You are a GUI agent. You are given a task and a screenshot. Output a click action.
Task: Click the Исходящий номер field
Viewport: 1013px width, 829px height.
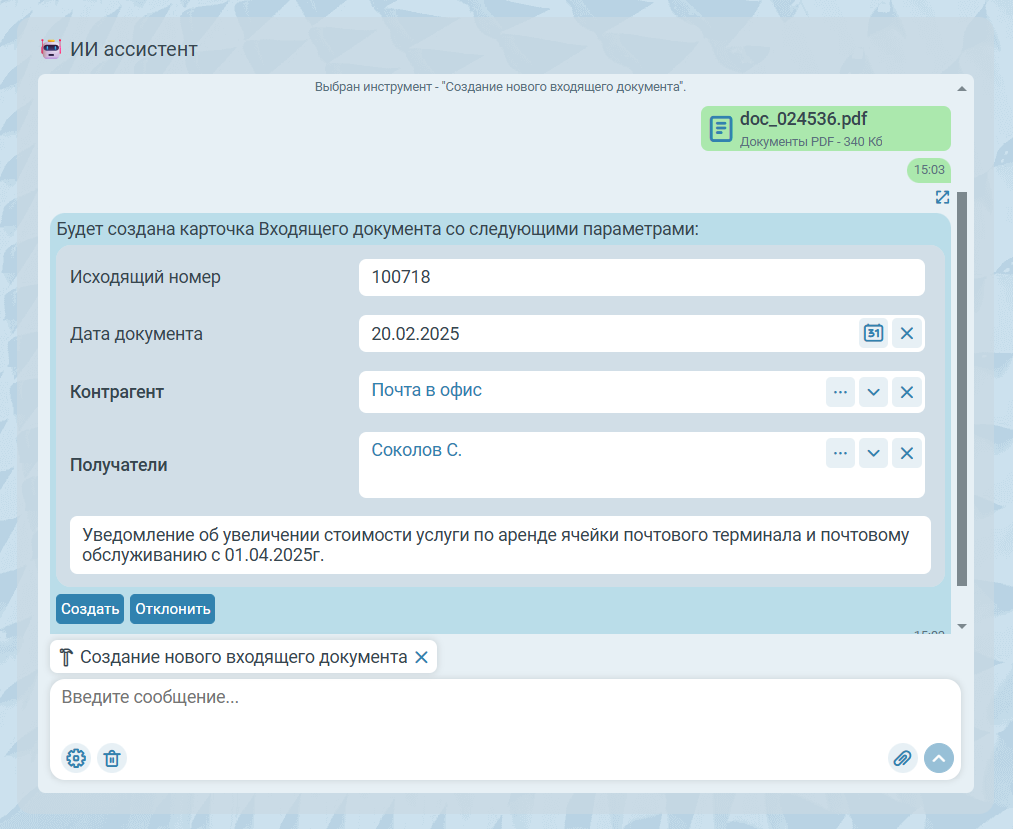(640, 277)
